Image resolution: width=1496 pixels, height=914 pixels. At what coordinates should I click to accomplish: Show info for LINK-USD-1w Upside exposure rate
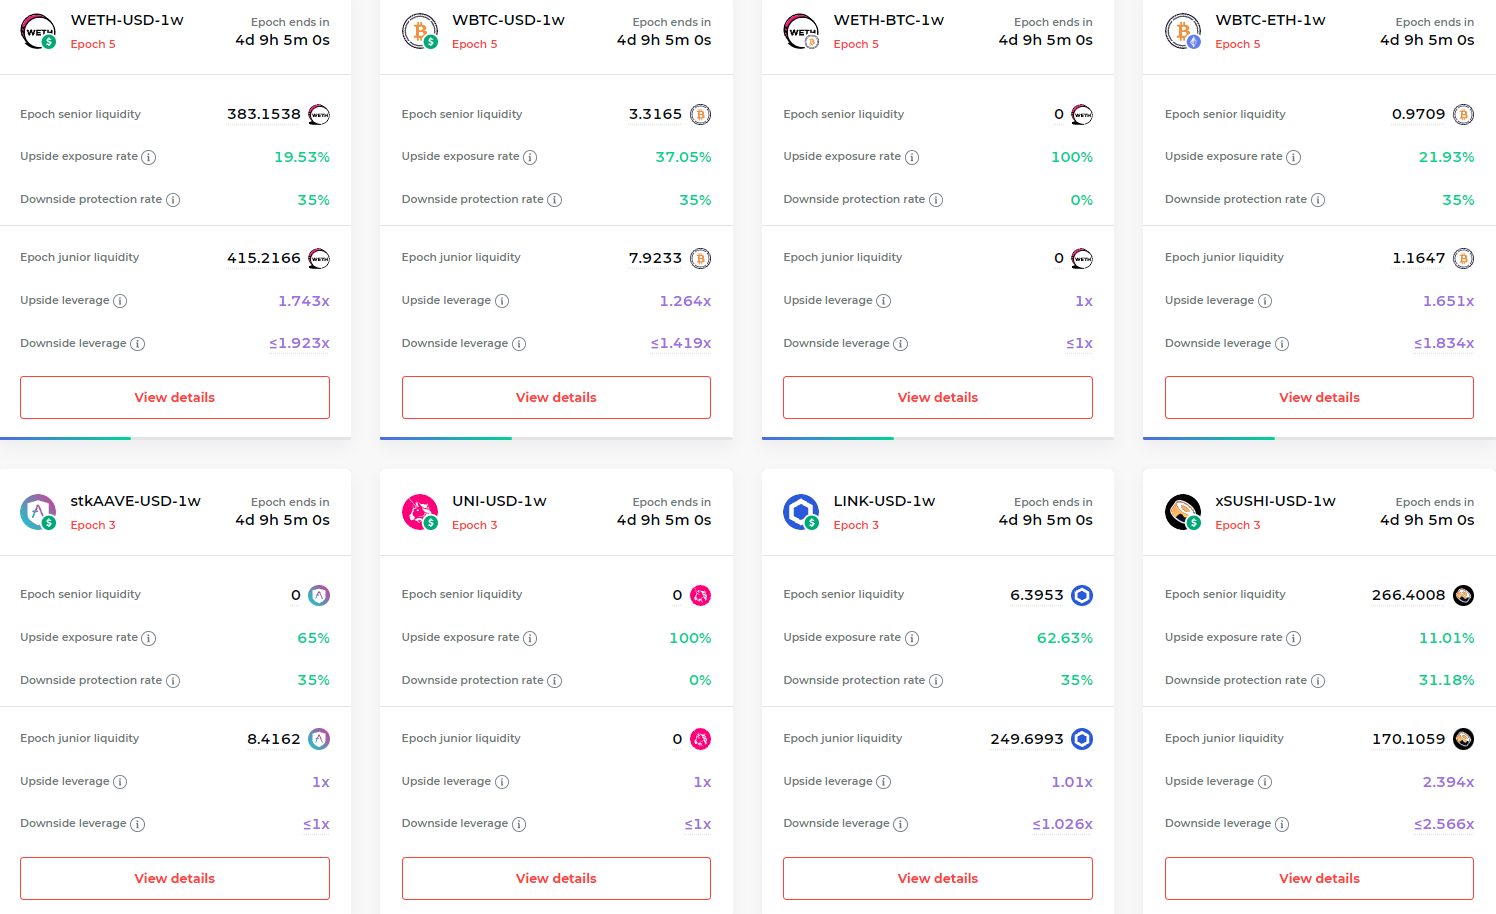click(x=912, y=638)
